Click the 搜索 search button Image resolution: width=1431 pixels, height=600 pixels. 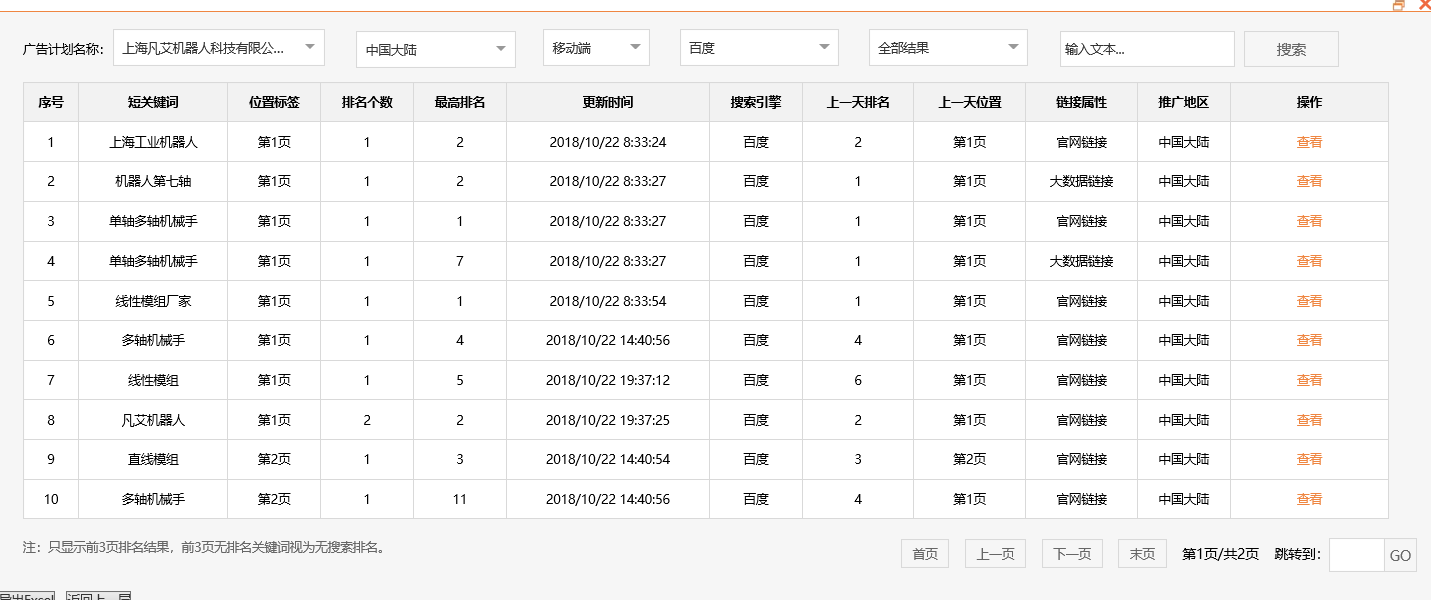[x=1290, y=47]
